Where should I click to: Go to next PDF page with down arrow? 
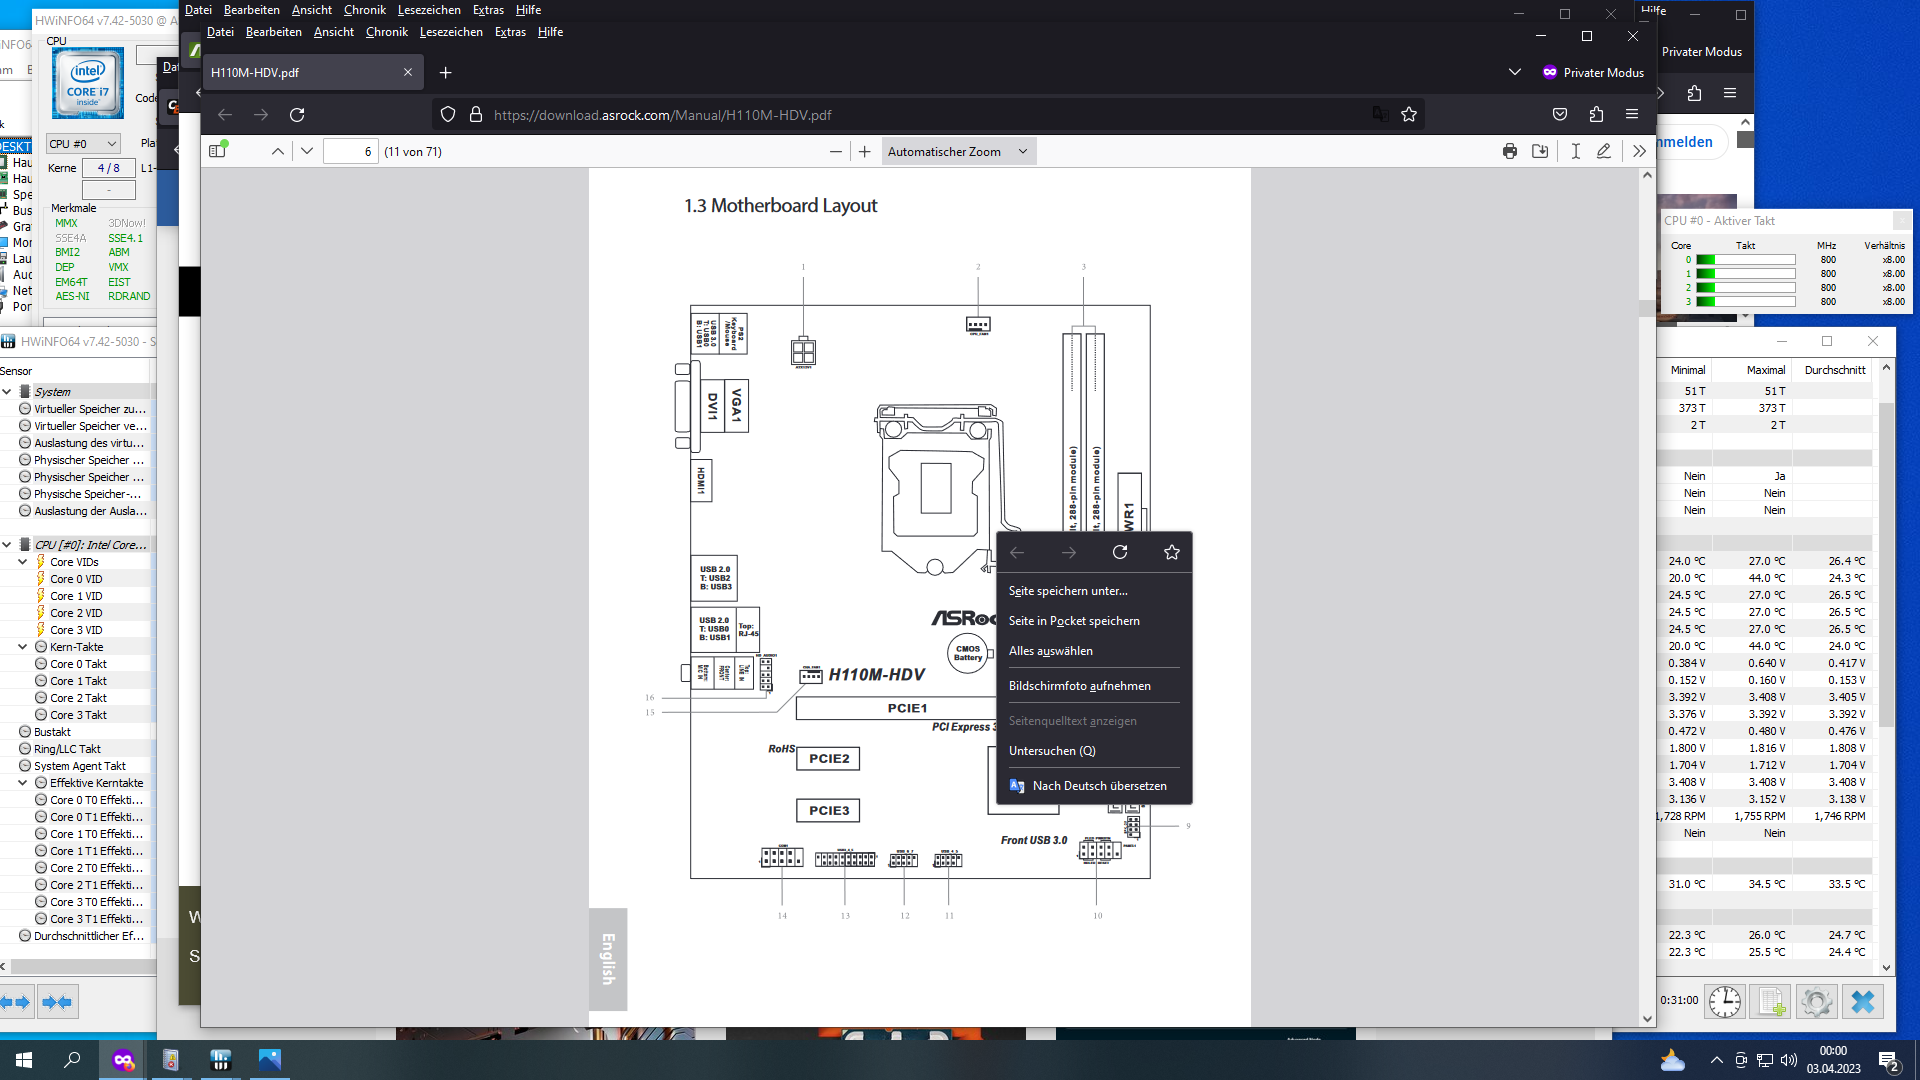tap(306, 151)
